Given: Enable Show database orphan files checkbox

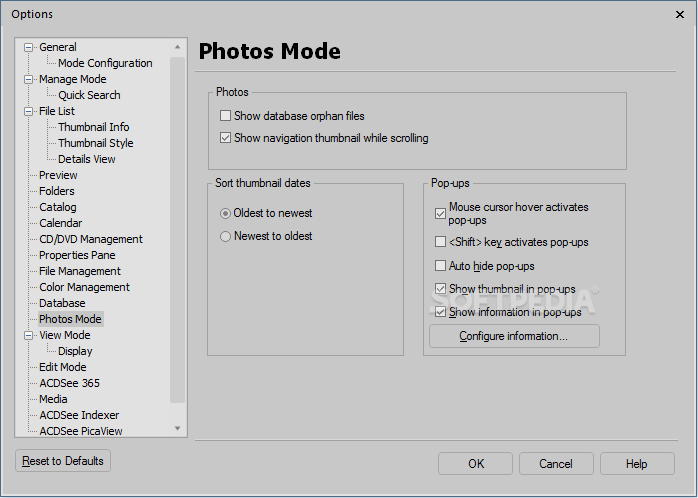Looking at the screenshot, I should pyautogui.click(x=225, y=116).
